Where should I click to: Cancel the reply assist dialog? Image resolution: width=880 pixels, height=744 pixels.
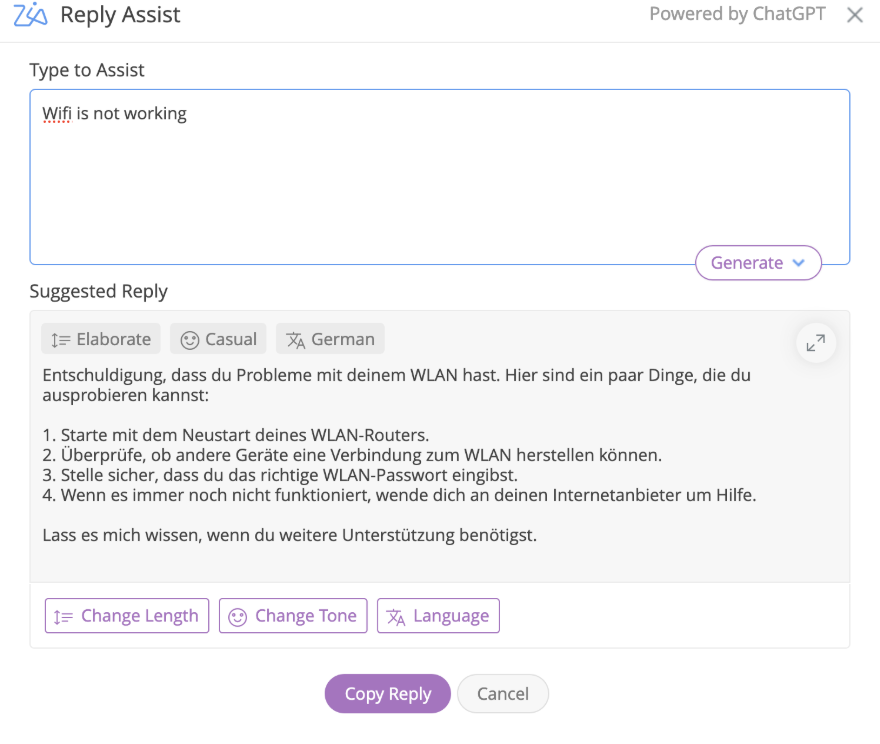[x=502, y=694]
